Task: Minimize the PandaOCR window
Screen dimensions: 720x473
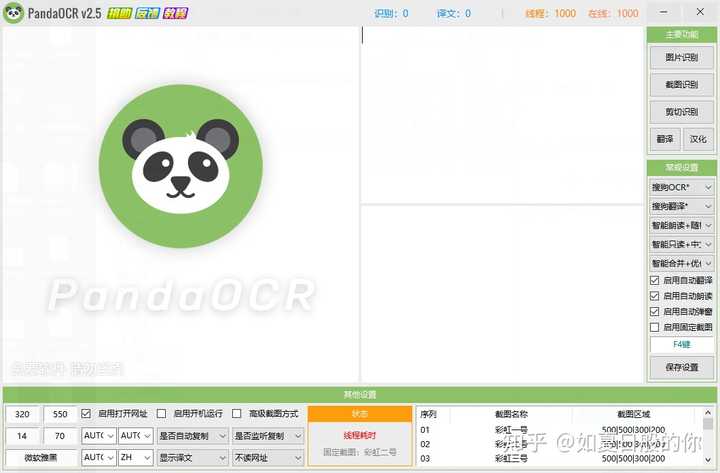Action: pos(664,12)
